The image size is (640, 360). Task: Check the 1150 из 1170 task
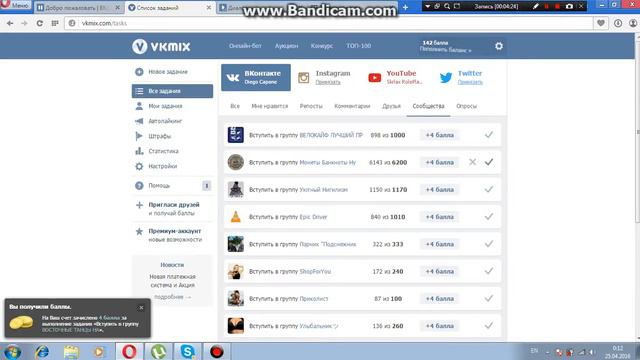coord(489,189)
